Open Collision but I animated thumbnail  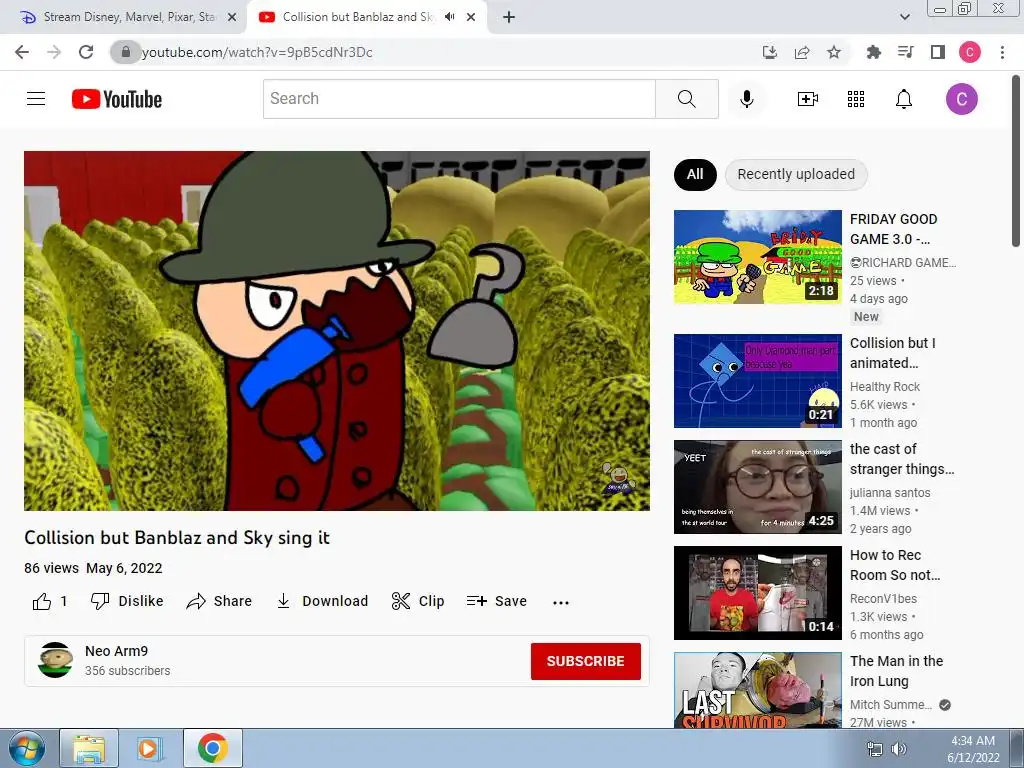758,381
